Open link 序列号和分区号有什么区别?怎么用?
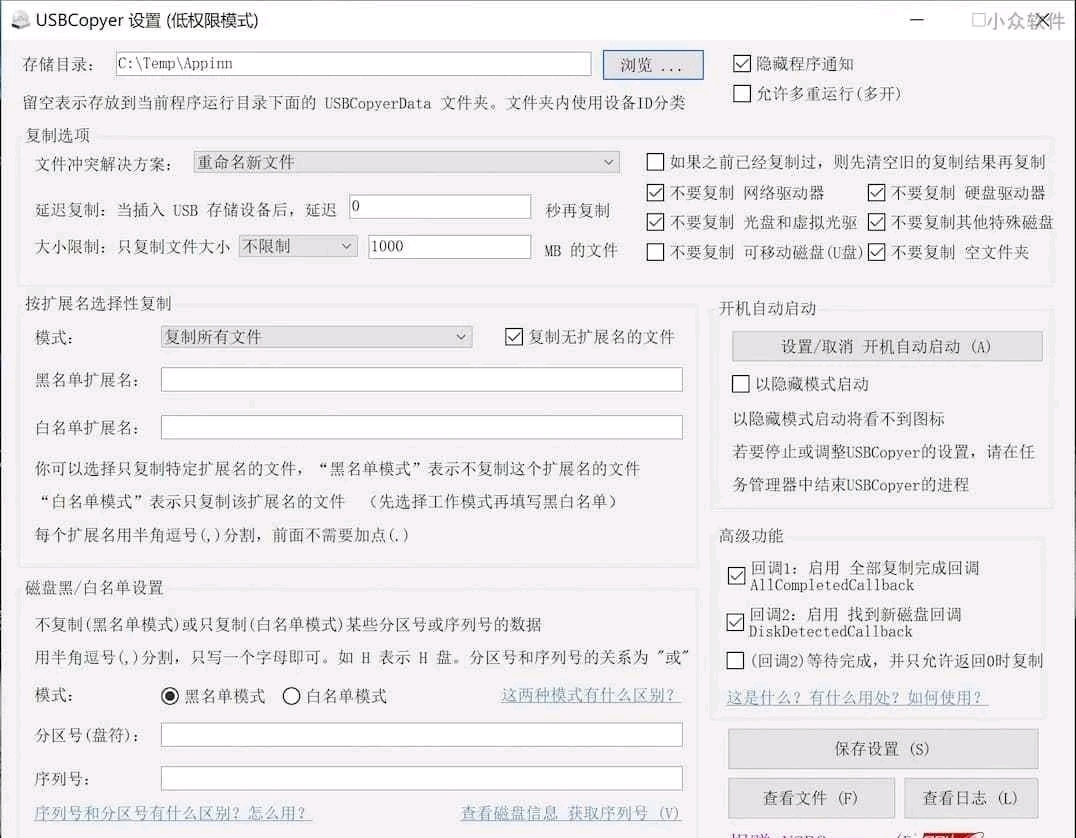 click(172, 813)
